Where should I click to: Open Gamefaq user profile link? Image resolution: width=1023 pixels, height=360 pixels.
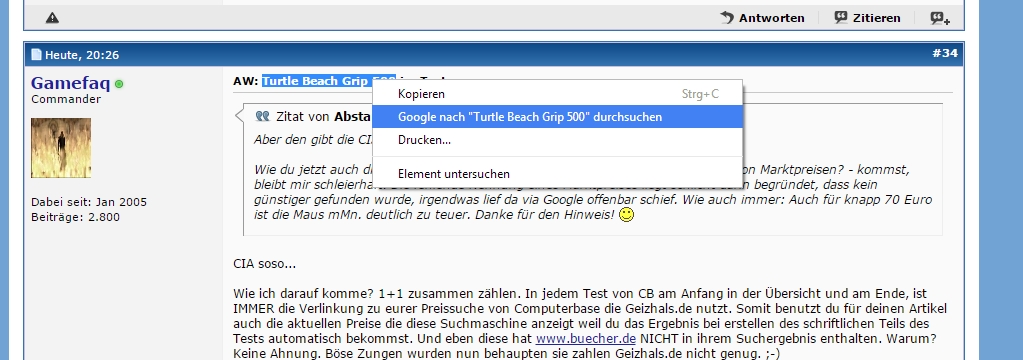[x=70, y=83]
